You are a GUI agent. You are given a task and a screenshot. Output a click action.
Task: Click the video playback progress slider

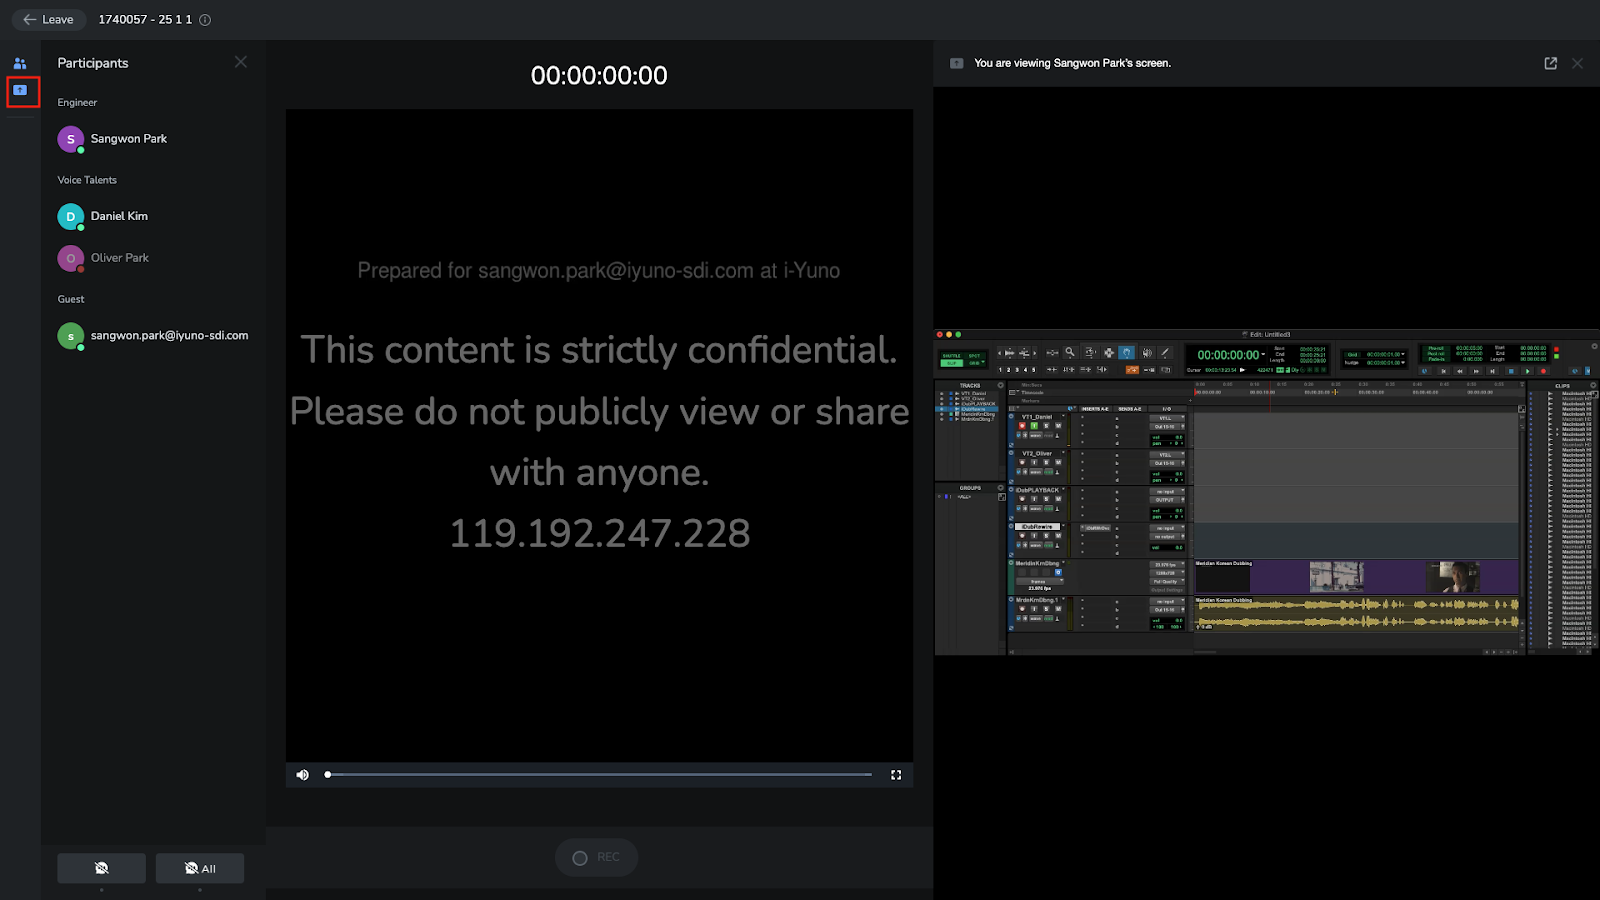point(599,775)
